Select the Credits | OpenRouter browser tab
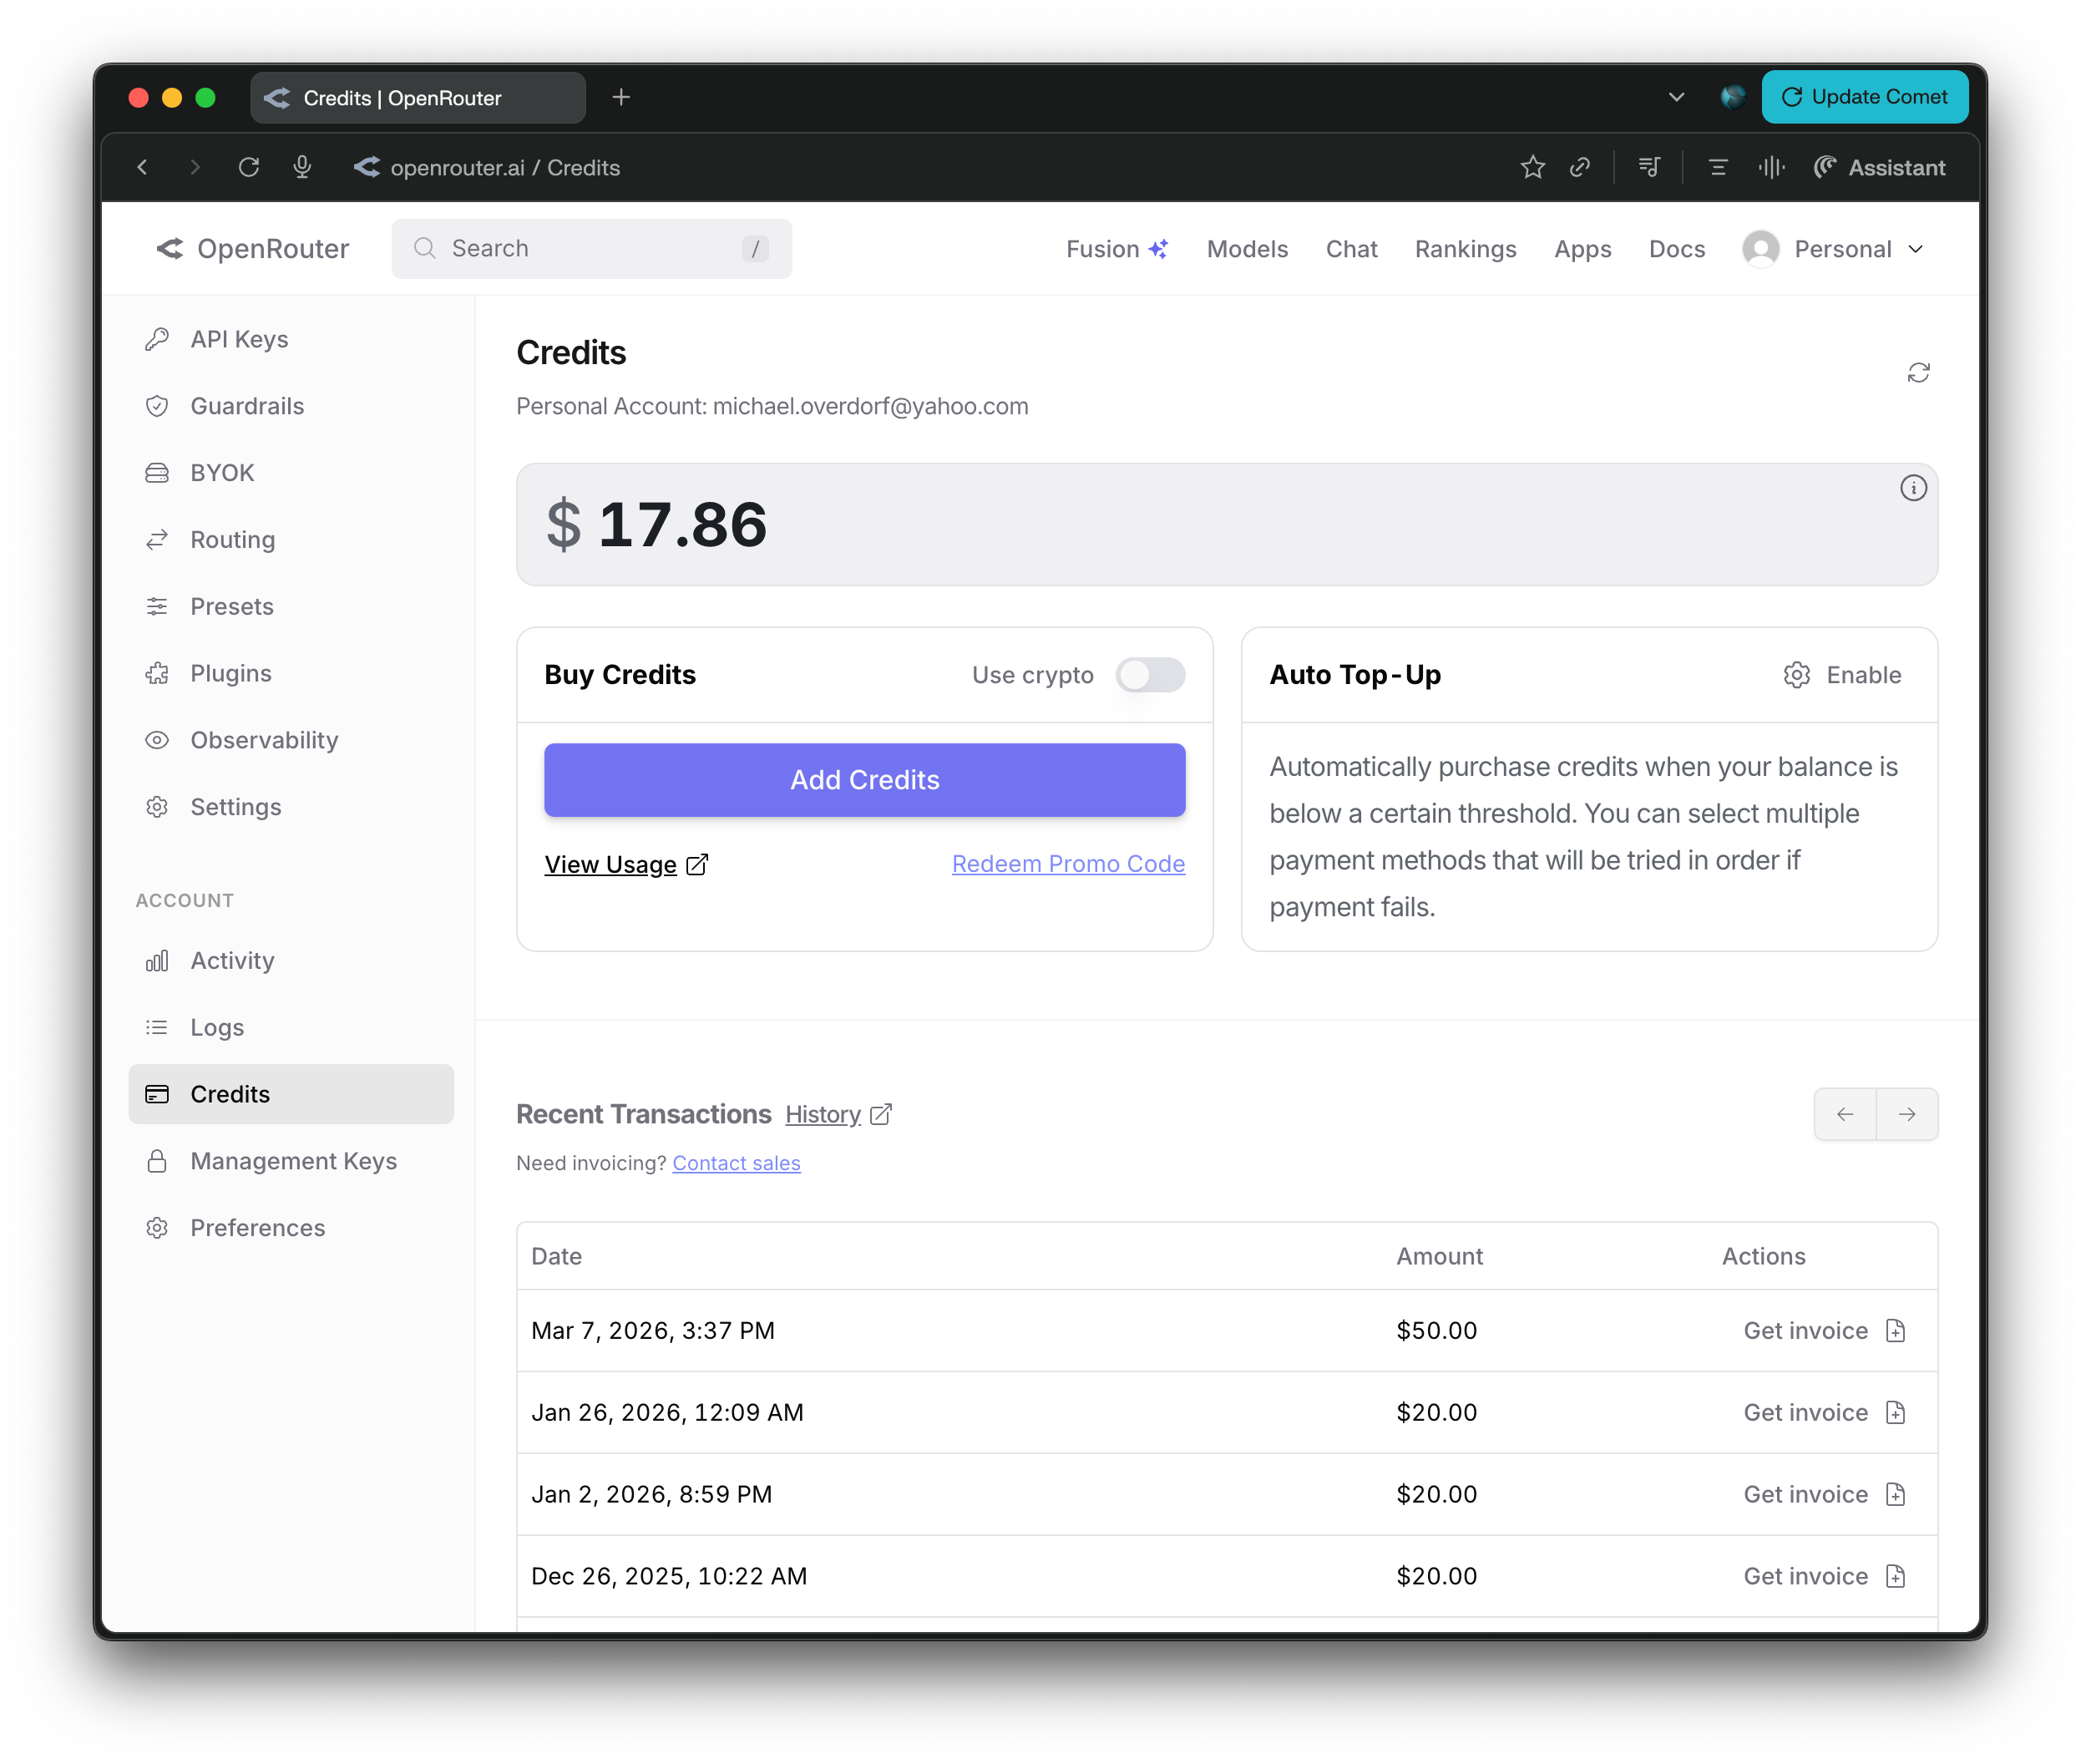The height and width of the screenshot is (1764, 2081). [x=417, y=97]
